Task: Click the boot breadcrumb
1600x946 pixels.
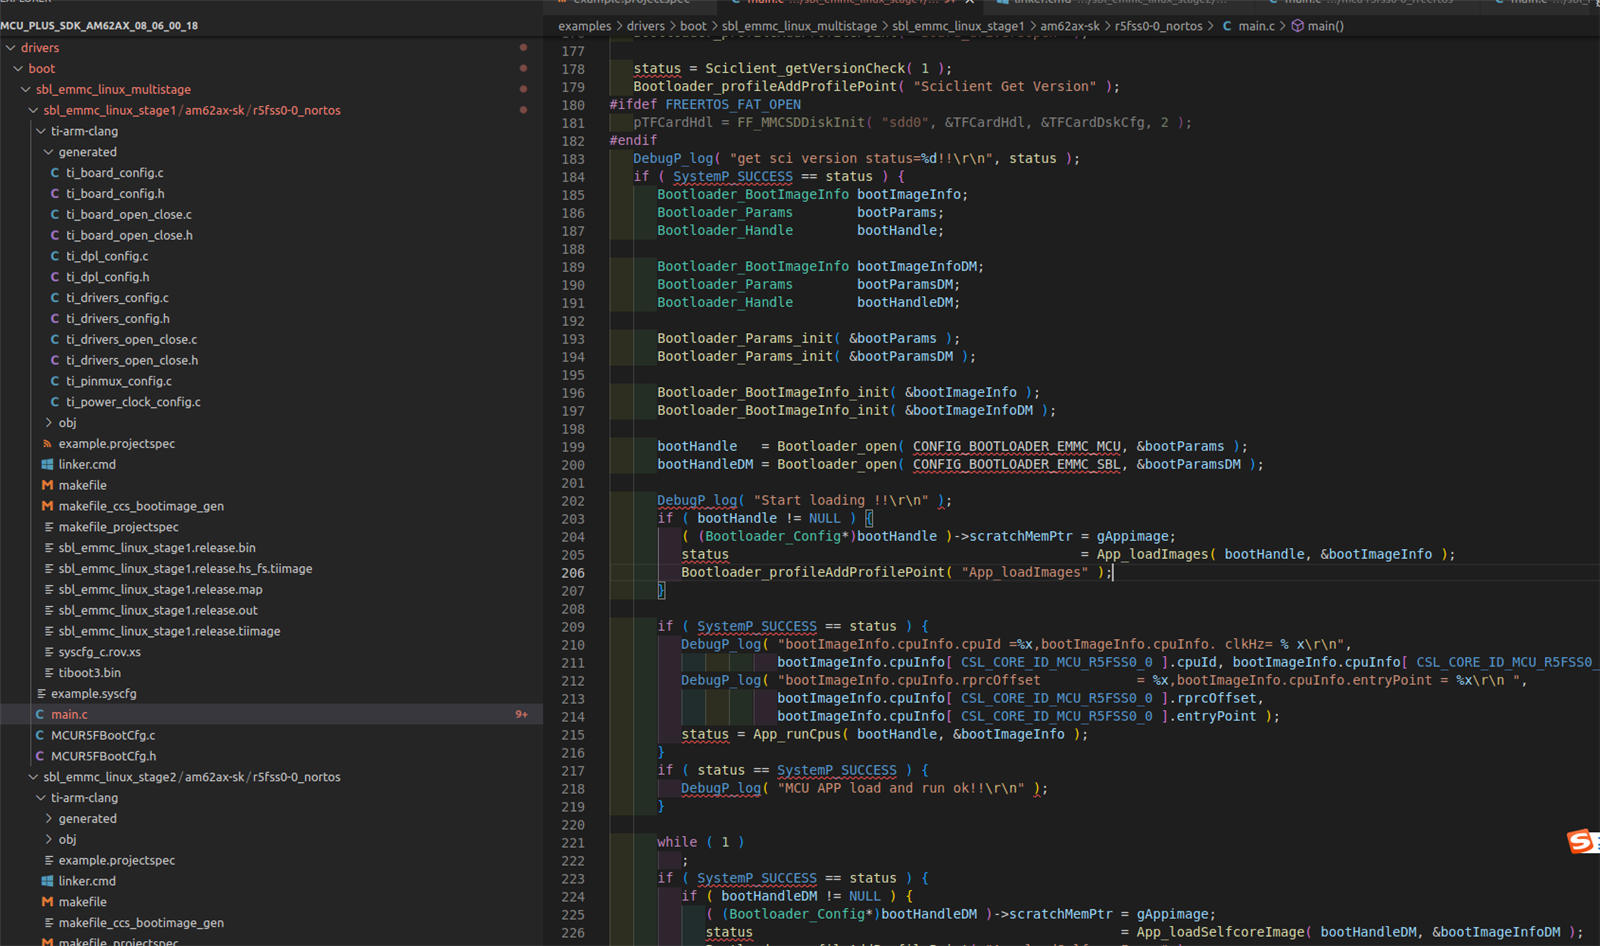Action: pyautogui.click(x=693, y=26)
